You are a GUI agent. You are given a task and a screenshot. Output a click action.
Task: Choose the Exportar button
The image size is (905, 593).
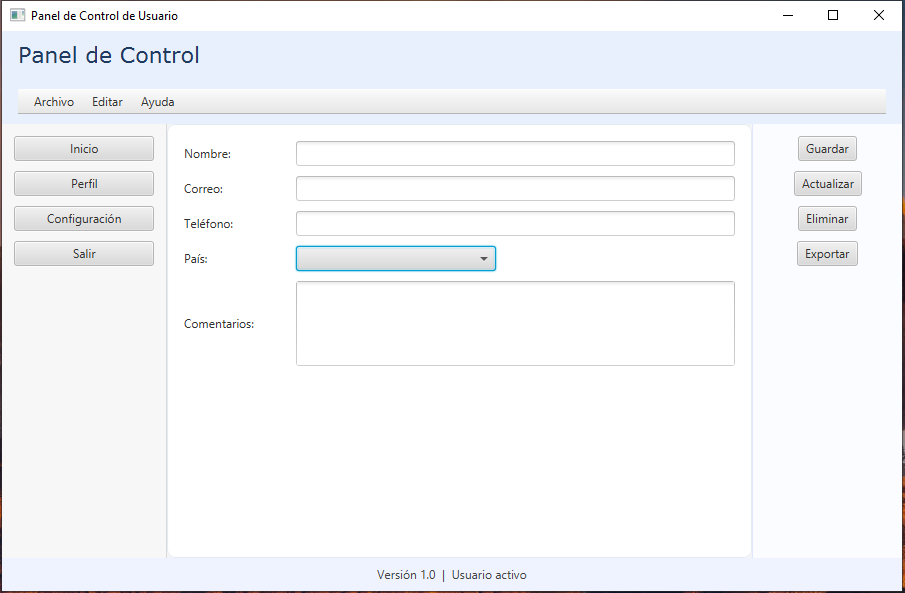827,254
